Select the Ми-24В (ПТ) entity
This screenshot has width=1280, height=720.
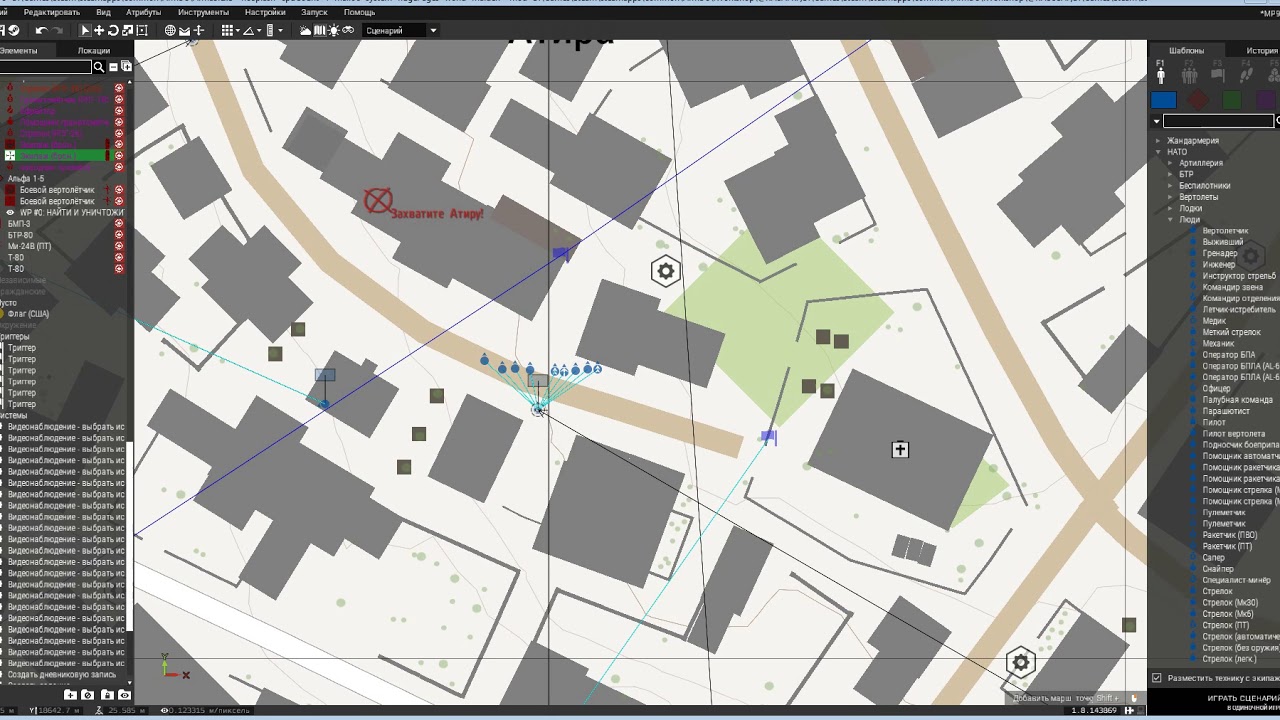(x=29, y=246)
